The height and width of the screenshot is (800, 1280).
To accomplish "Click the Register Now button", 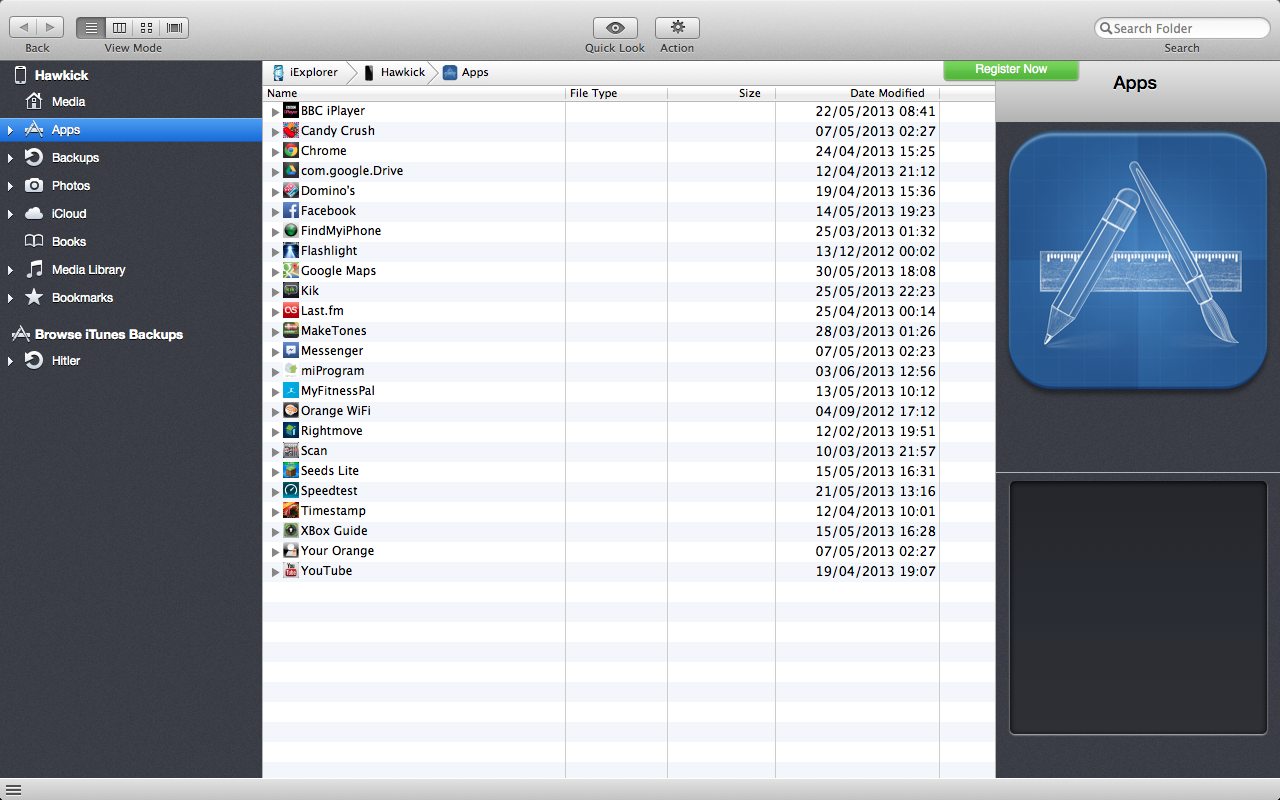I will point(1011,69).
